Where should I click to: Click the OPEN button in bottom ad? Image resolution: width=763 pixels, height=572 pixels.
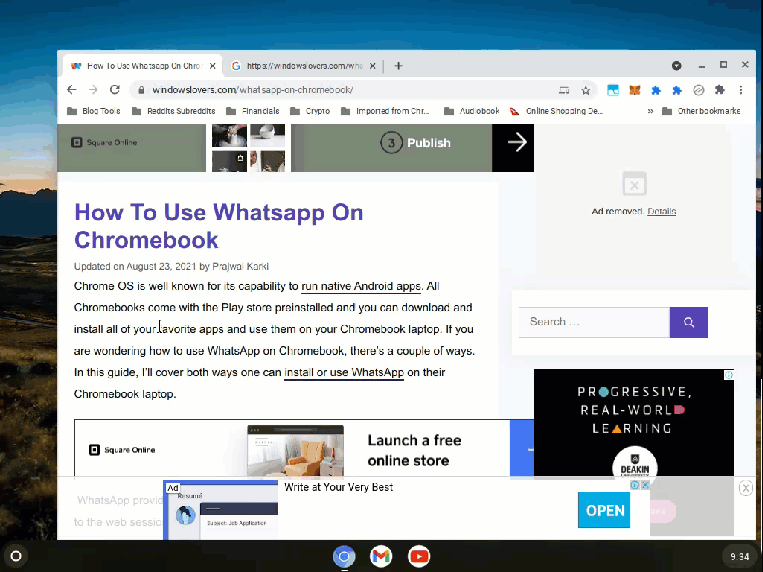click(604, 510)
